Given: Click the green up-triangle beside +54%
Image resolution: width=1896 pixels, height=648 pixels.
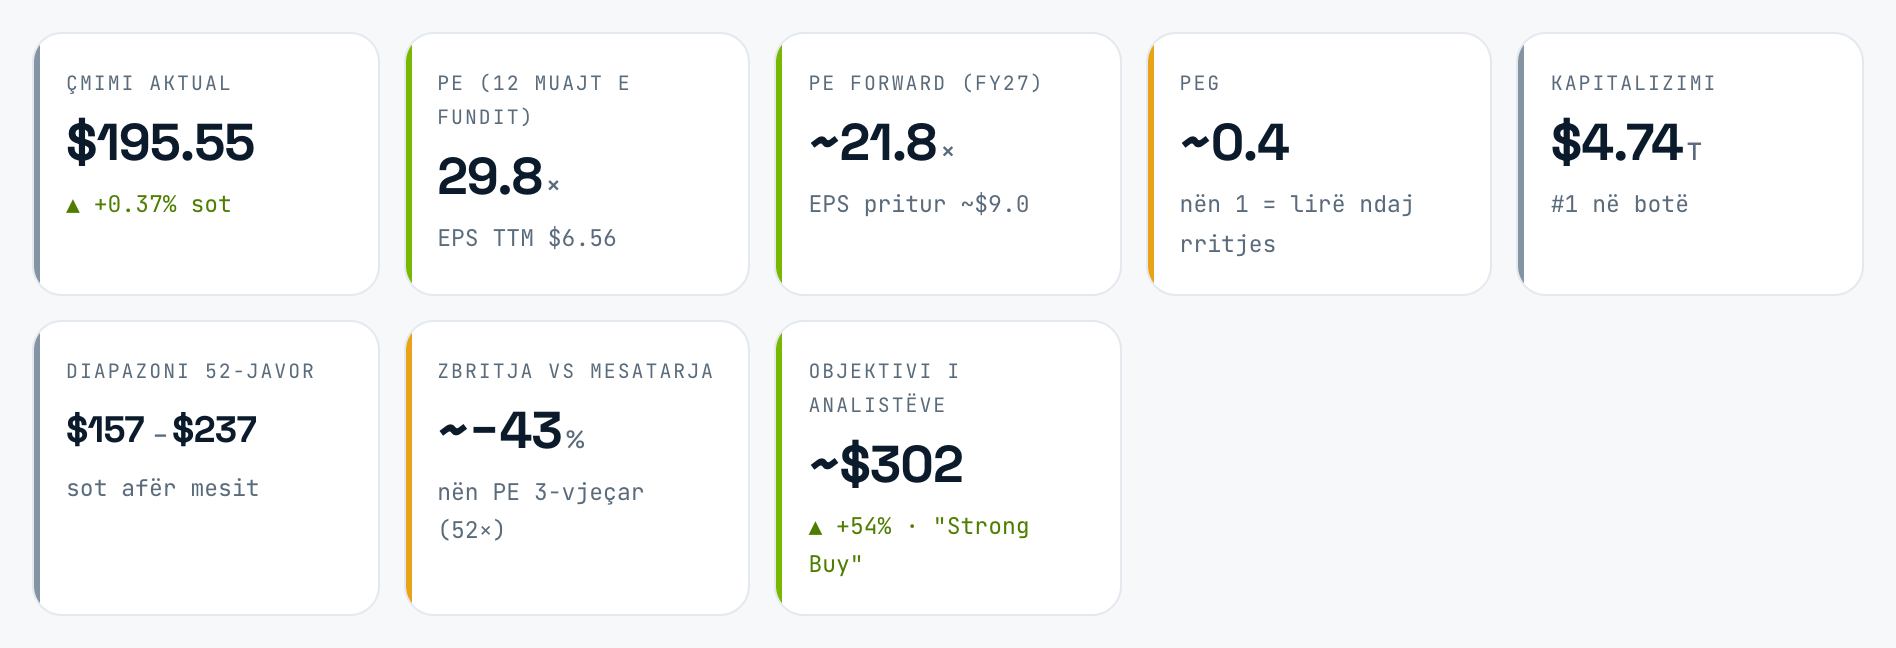Looking at the screenshot, I should [x=815, y=528].
